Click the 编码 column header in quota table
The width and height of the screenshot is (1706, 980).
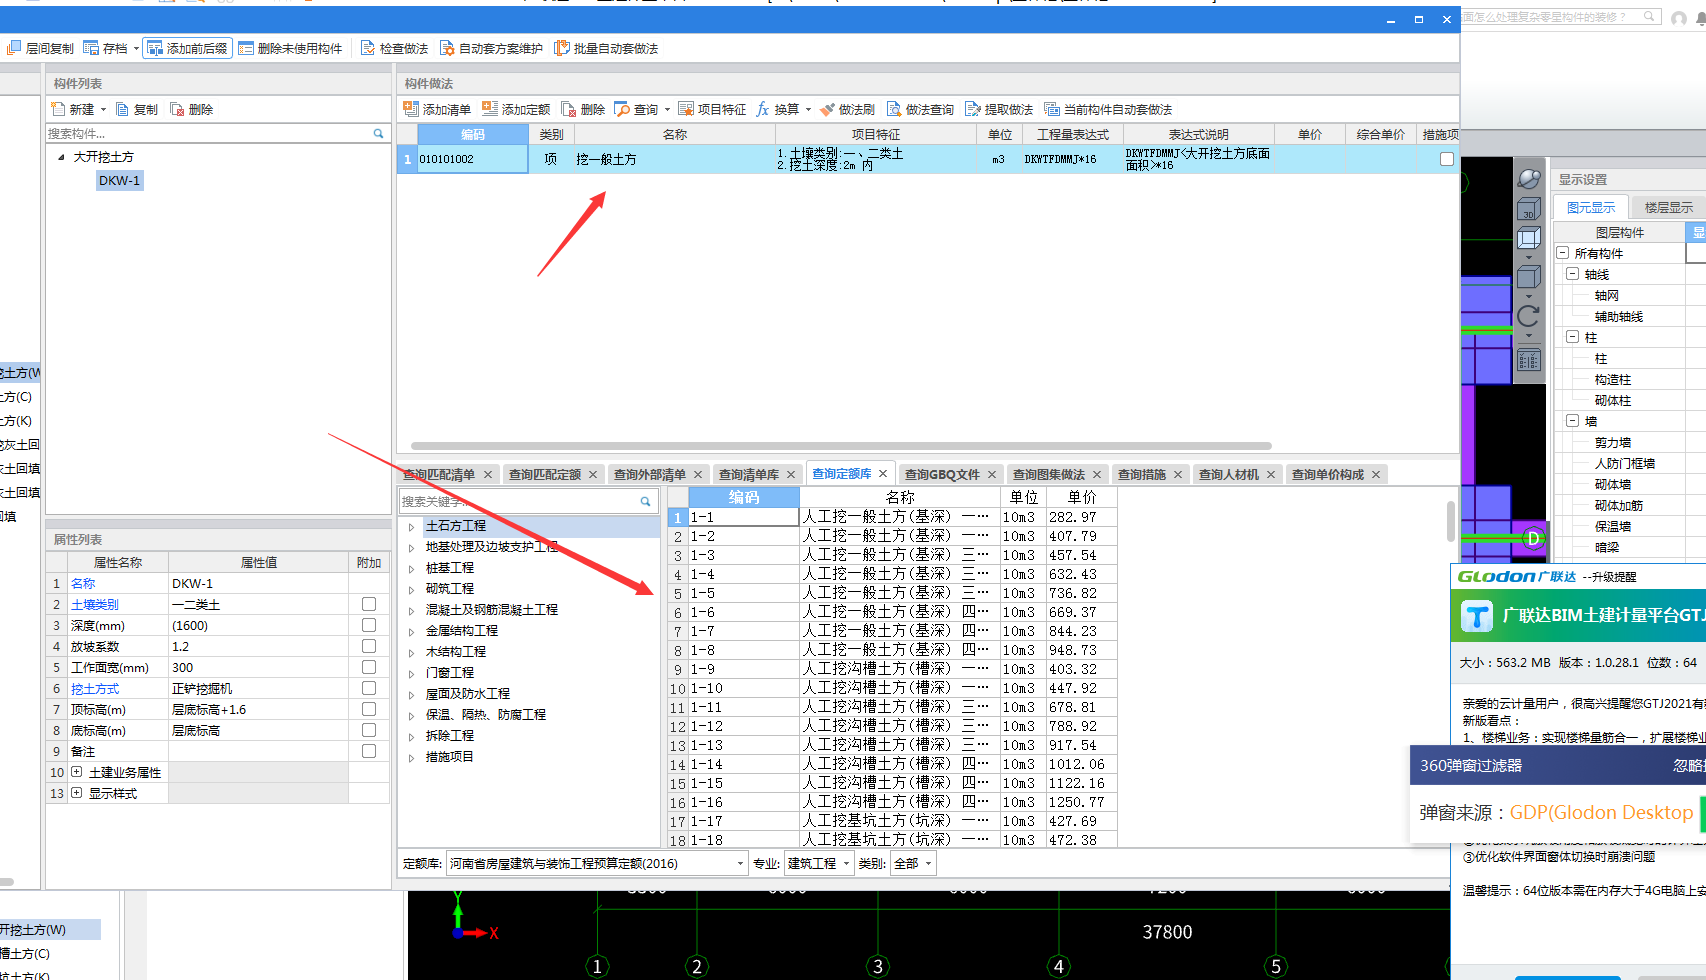click(x=743, y=497)
